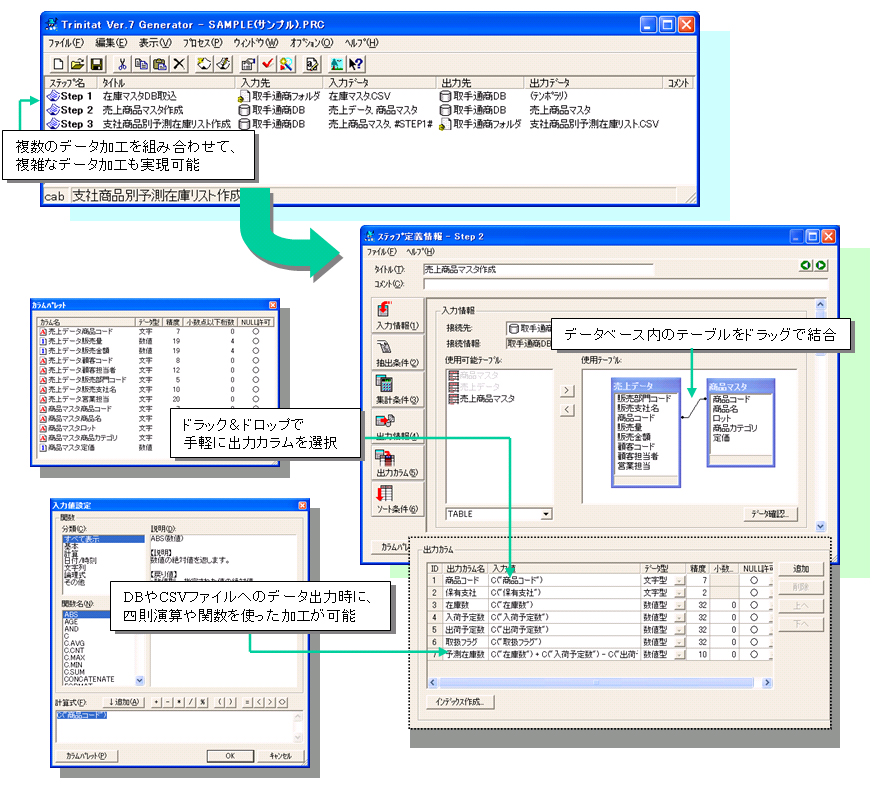Delete the step with the X icon
Screen dimensions: 888x786
click(179, 64)
